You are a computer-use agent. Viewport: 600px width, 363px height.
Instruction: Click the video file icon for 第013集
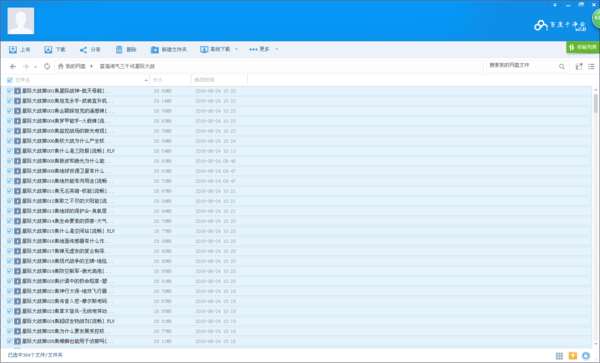click(17, 211)
